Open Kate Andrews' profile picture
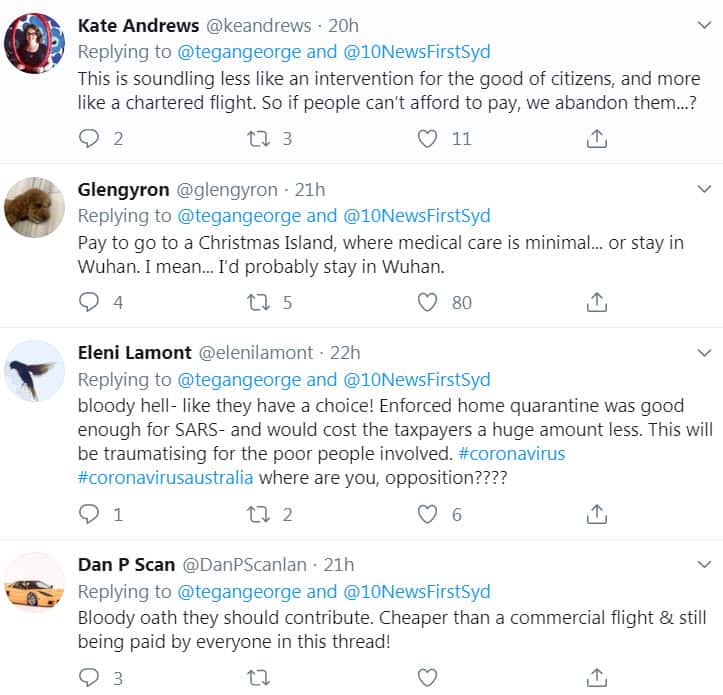Screen dimensions: 723x695 [35, 43]
